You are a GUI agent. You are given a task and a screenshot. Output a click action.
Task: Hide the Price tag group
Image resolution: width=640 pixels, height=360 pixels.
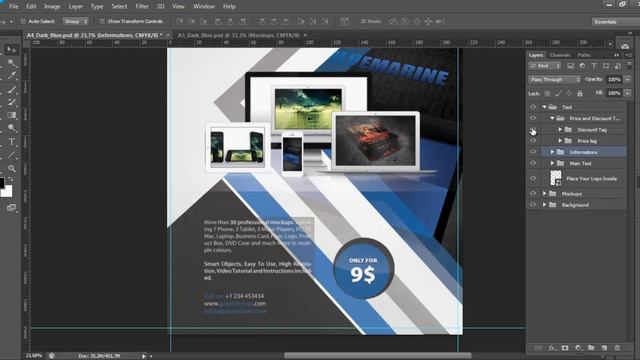[533, 141]
